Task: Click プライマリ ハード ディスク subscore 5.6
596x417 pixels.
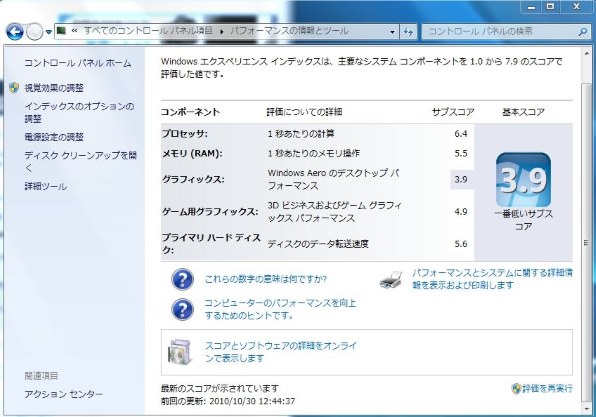Action: click(461, 244)
